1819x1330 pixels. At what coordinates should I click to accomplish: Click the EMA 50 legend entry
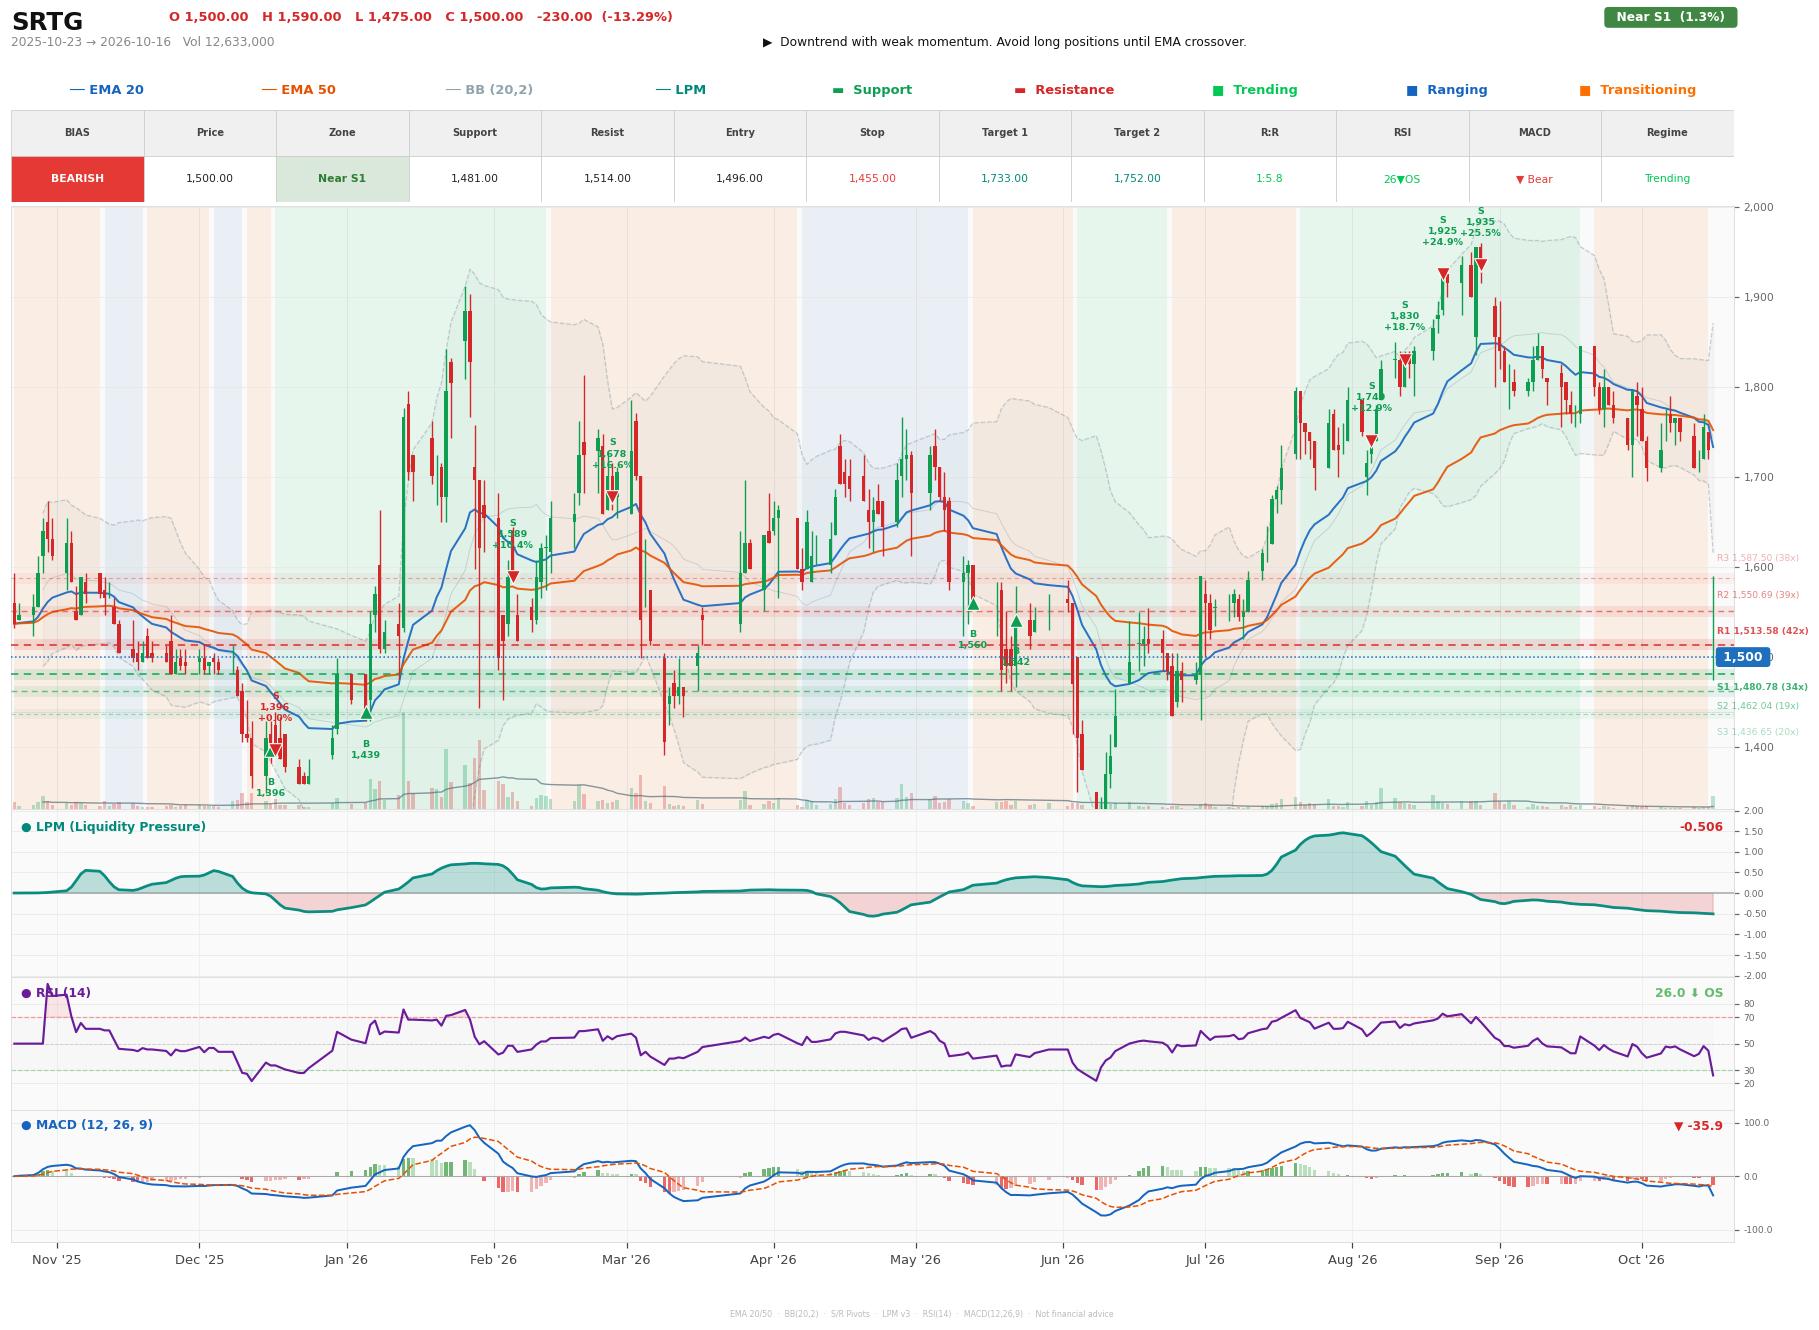[298, 90]
